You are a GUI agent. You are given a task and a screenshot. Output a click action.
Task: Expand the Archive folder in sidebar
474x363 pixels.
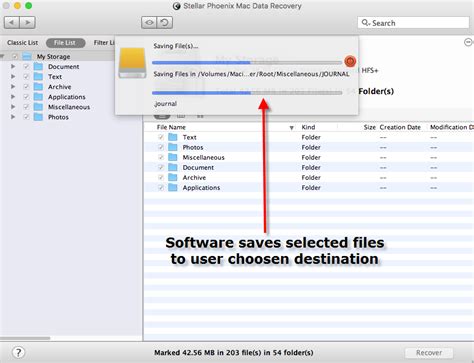coord(13,87)
